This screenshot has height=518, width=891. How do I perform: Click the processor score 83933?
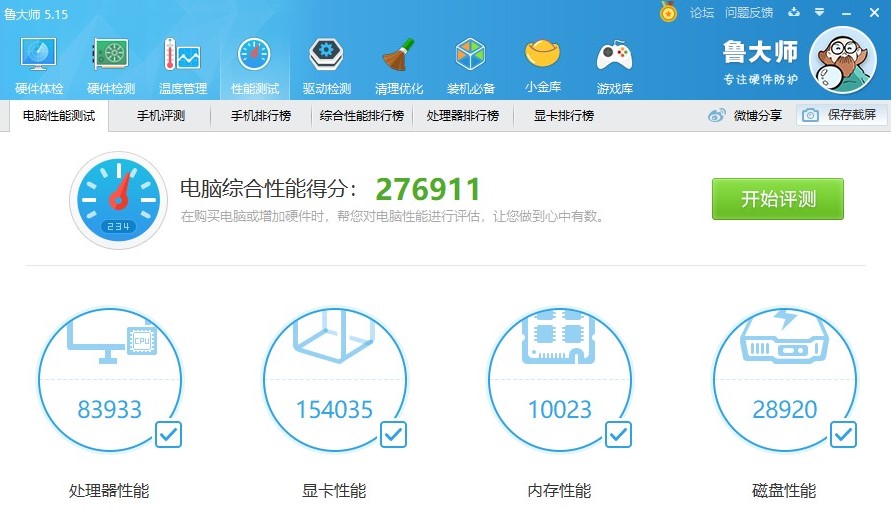coord(110,410)
